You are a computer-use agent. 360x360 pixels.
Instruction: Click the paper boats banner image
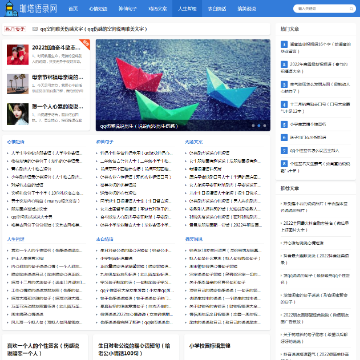point(183,85)
